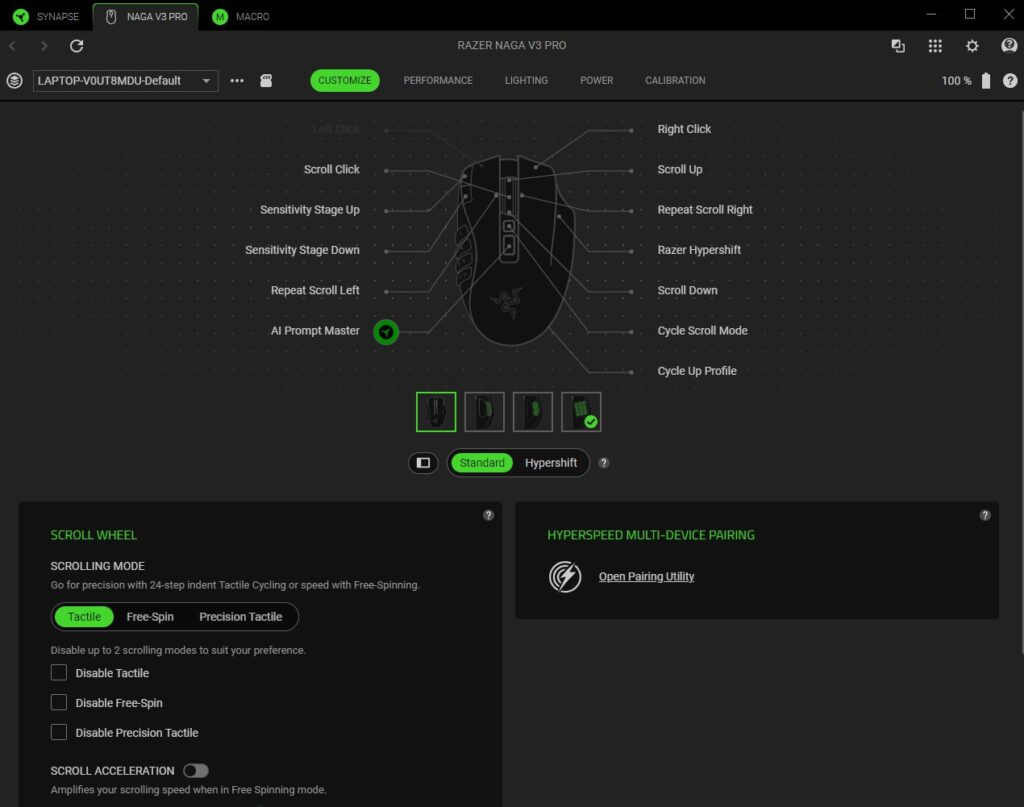Click the vertical scrollbar on right edge
This screenshot has width=1024, height=807.
point(1021,382)
